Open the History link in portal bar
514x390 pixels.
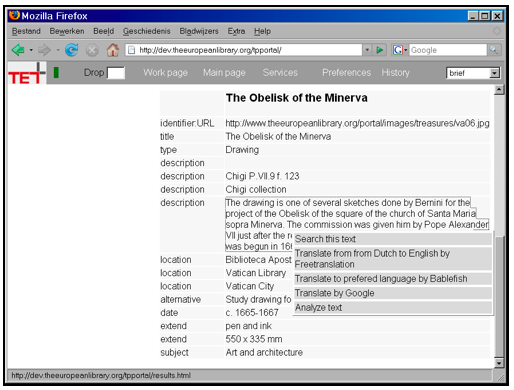pyautogui.click(x=395, y=72)
